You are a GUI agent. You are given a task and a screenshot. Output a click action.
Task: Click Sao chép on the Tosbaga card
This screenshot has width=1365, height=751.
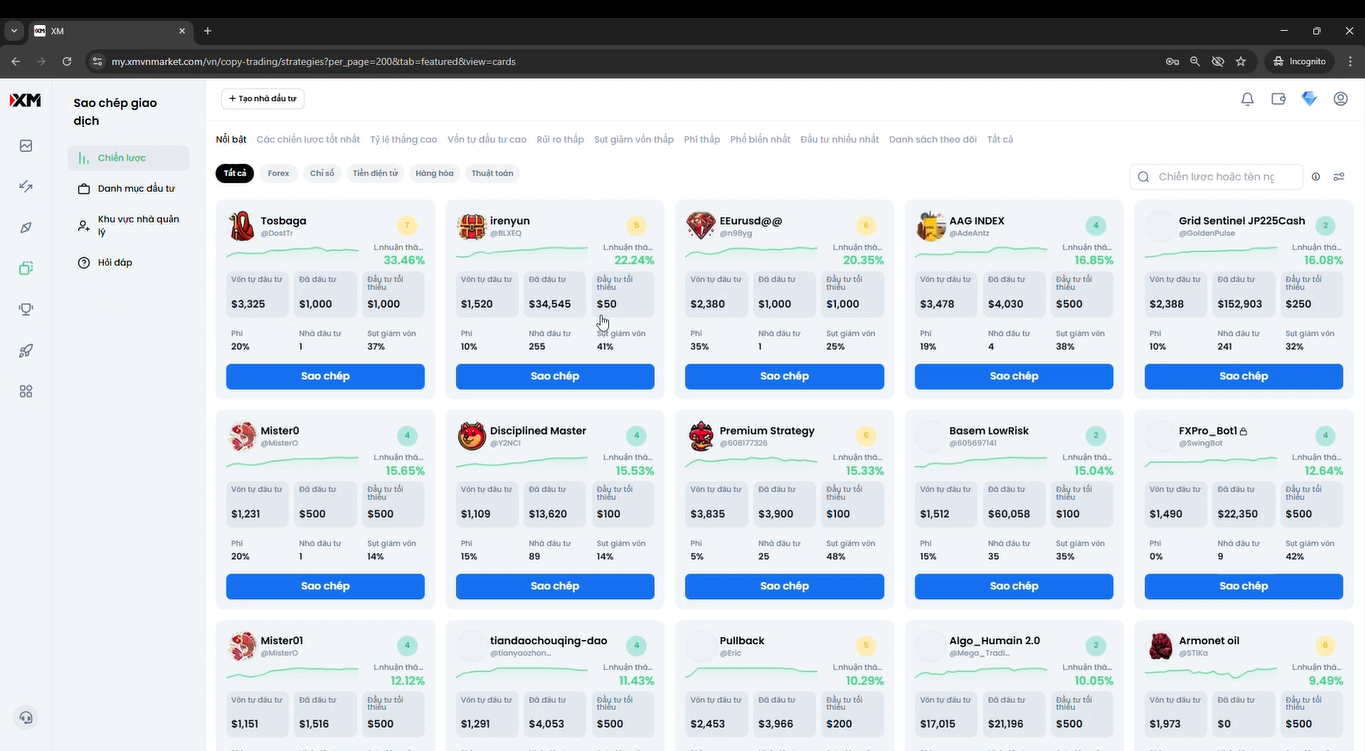click(x=325, y=376)
